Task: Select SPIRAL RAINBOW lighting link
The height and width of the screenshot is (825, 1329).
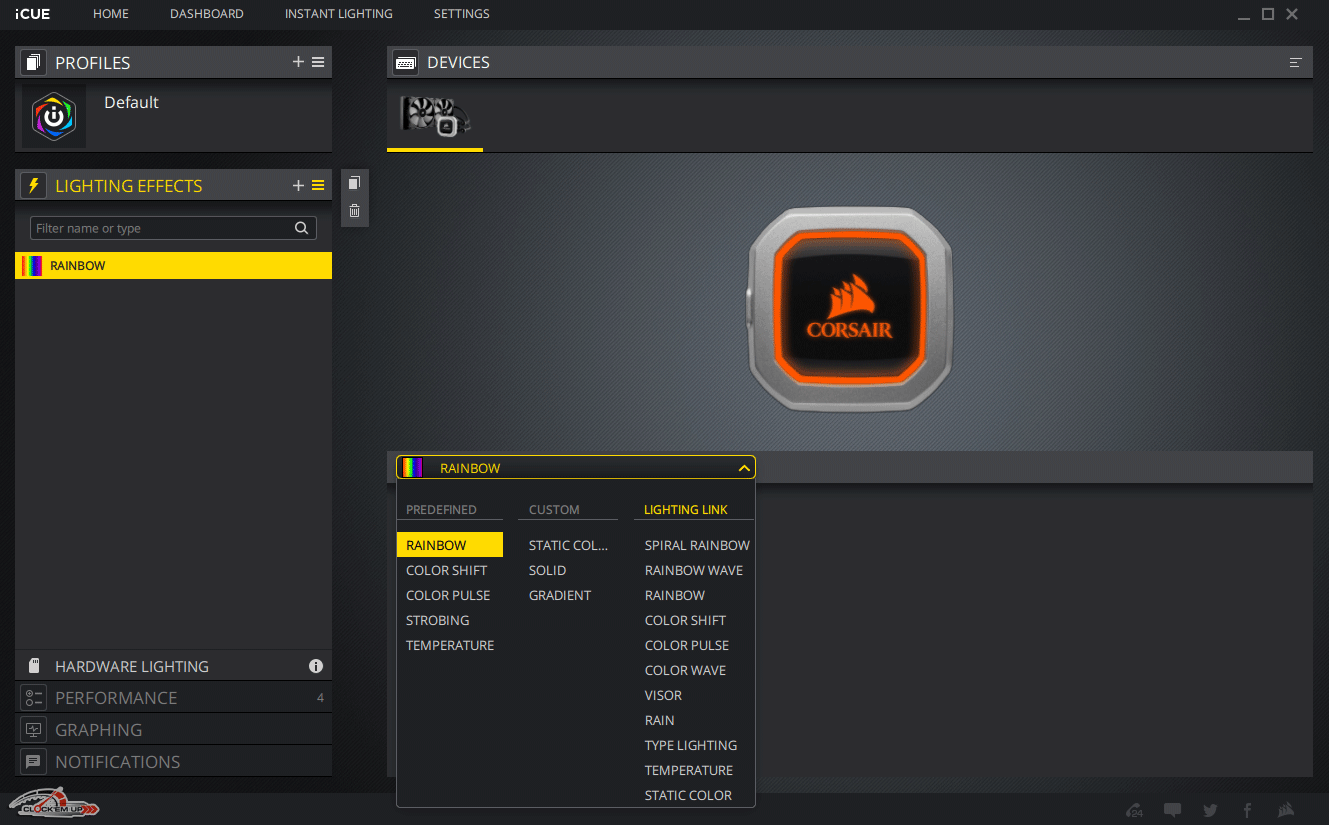Action: [697, 545]
